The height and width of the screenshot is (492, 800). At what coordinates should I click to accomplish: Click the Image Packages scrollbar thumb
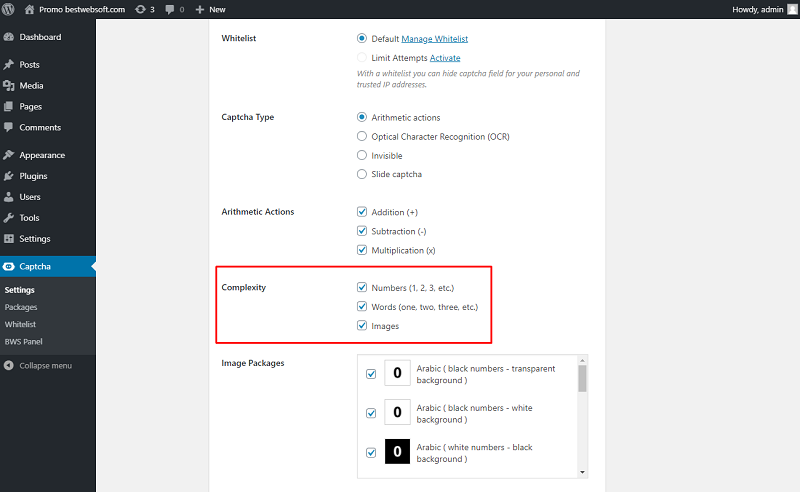582,379
